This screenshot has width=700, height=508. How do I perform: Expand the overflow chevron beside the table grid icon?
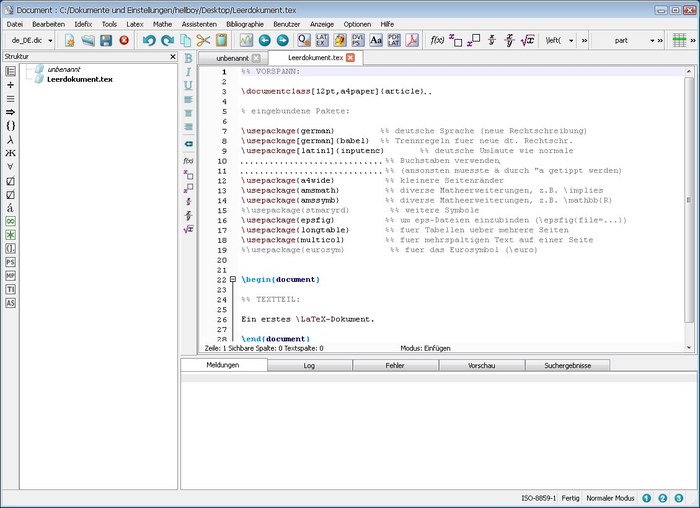pos(693,41)
